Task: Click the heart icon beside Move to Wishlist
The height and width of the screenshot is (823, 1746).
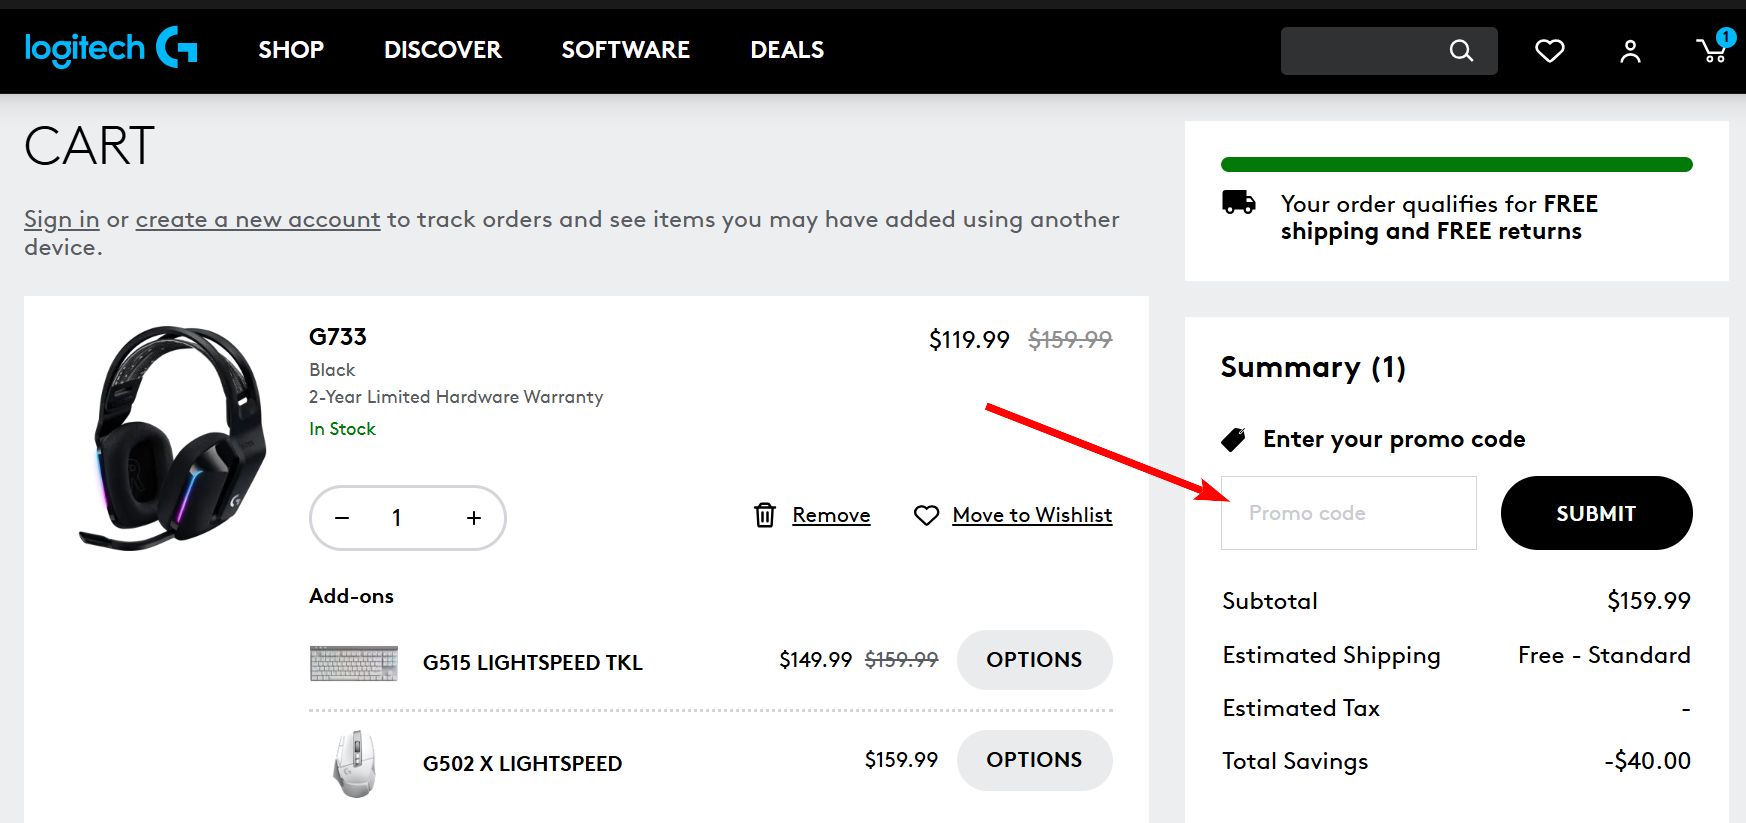Action: coord(926,515)
